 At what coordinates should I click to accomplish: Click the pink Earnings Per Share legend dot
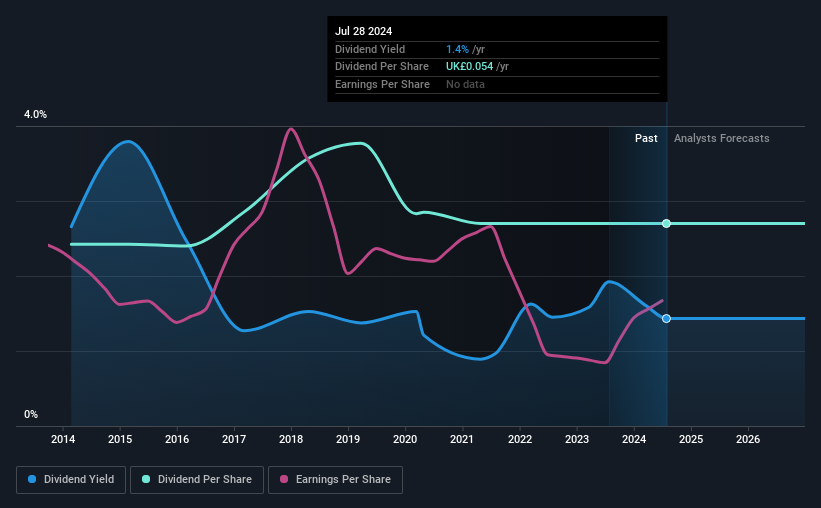pyautogui.click(x=284, y=479)
